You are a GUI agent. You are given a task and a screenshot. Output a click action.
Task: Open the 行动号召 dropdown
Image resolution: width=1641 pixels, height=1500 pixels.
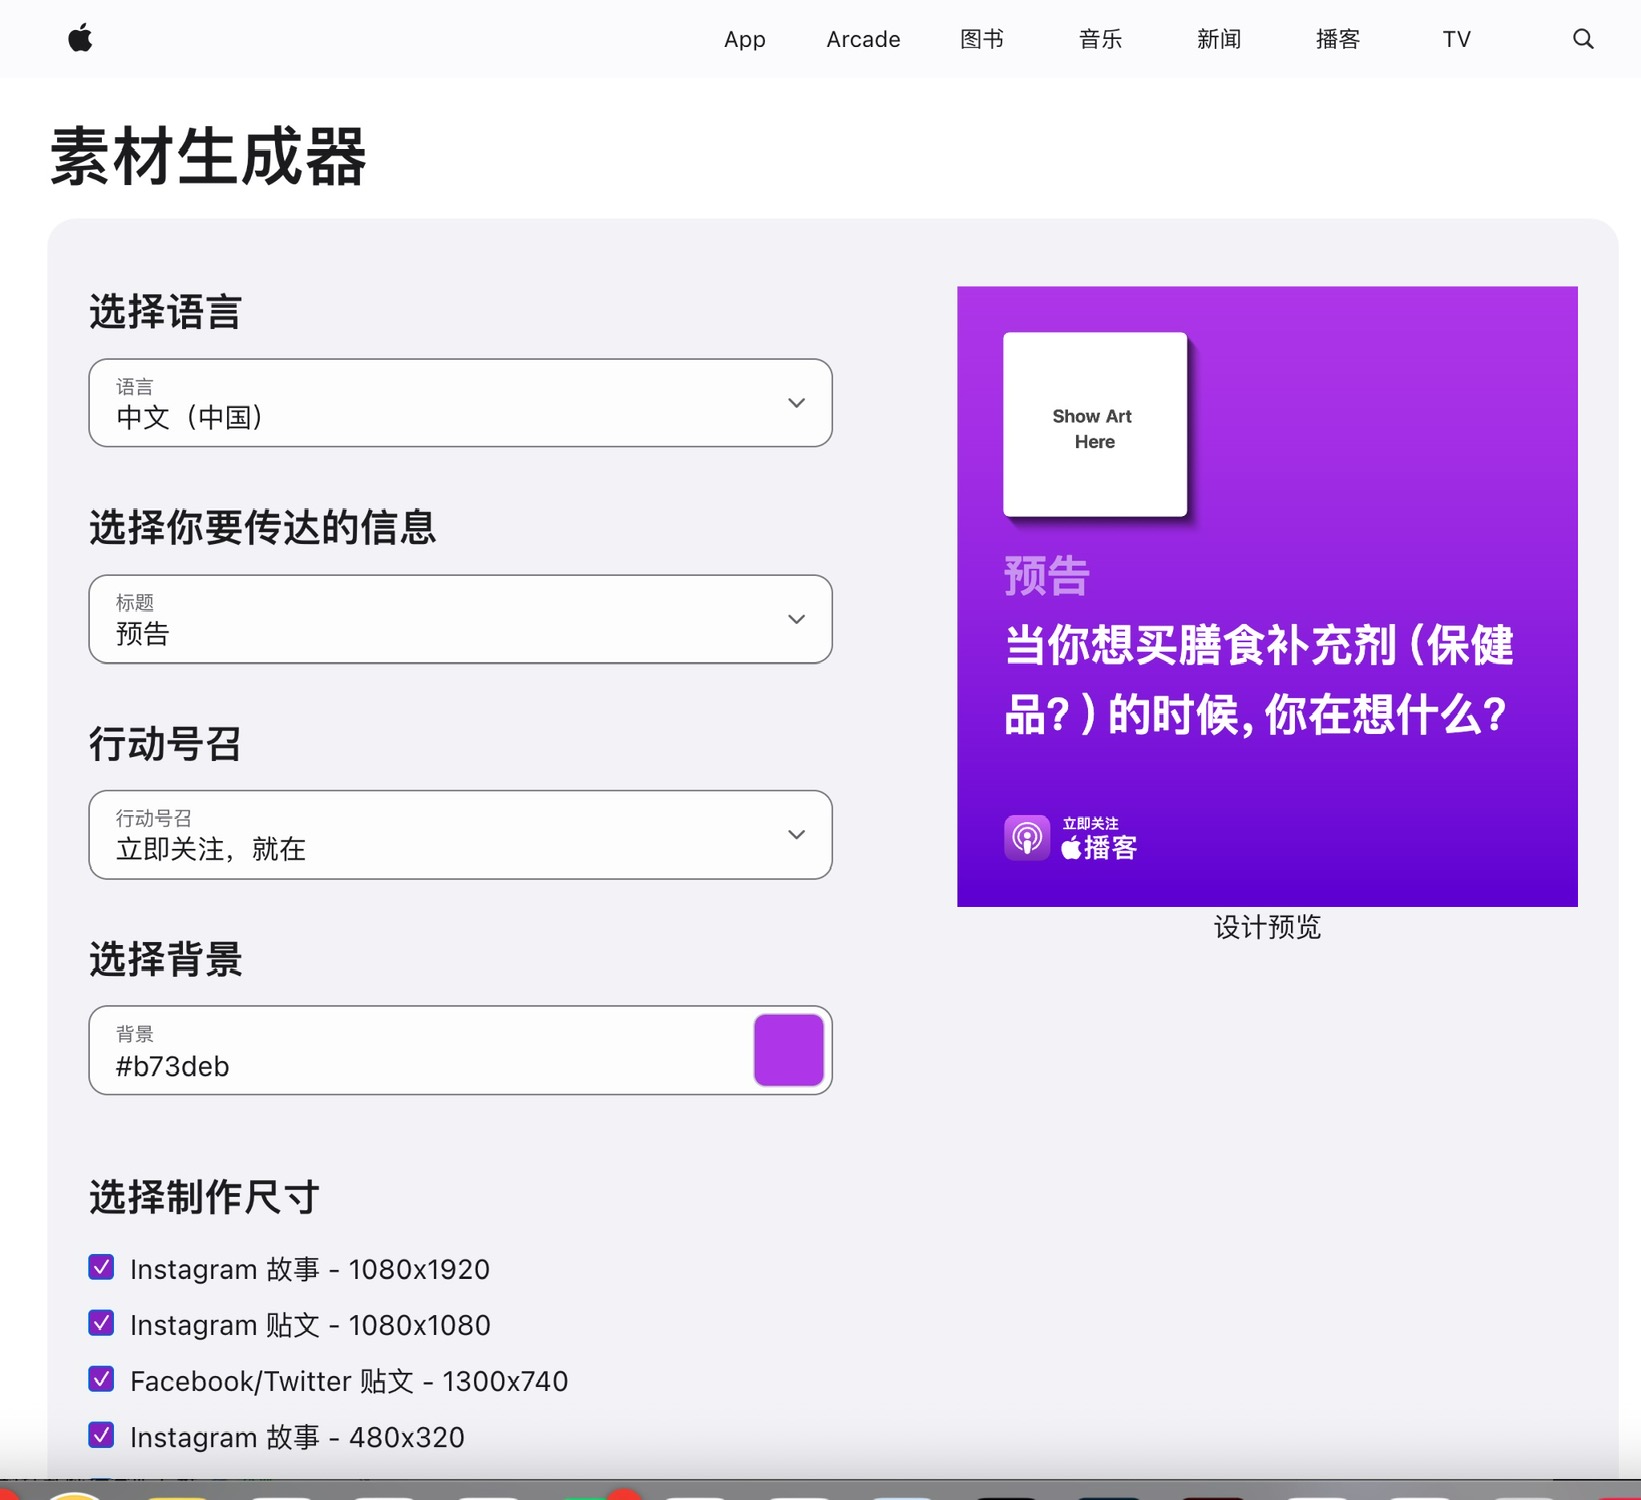[x=460, y=835]
